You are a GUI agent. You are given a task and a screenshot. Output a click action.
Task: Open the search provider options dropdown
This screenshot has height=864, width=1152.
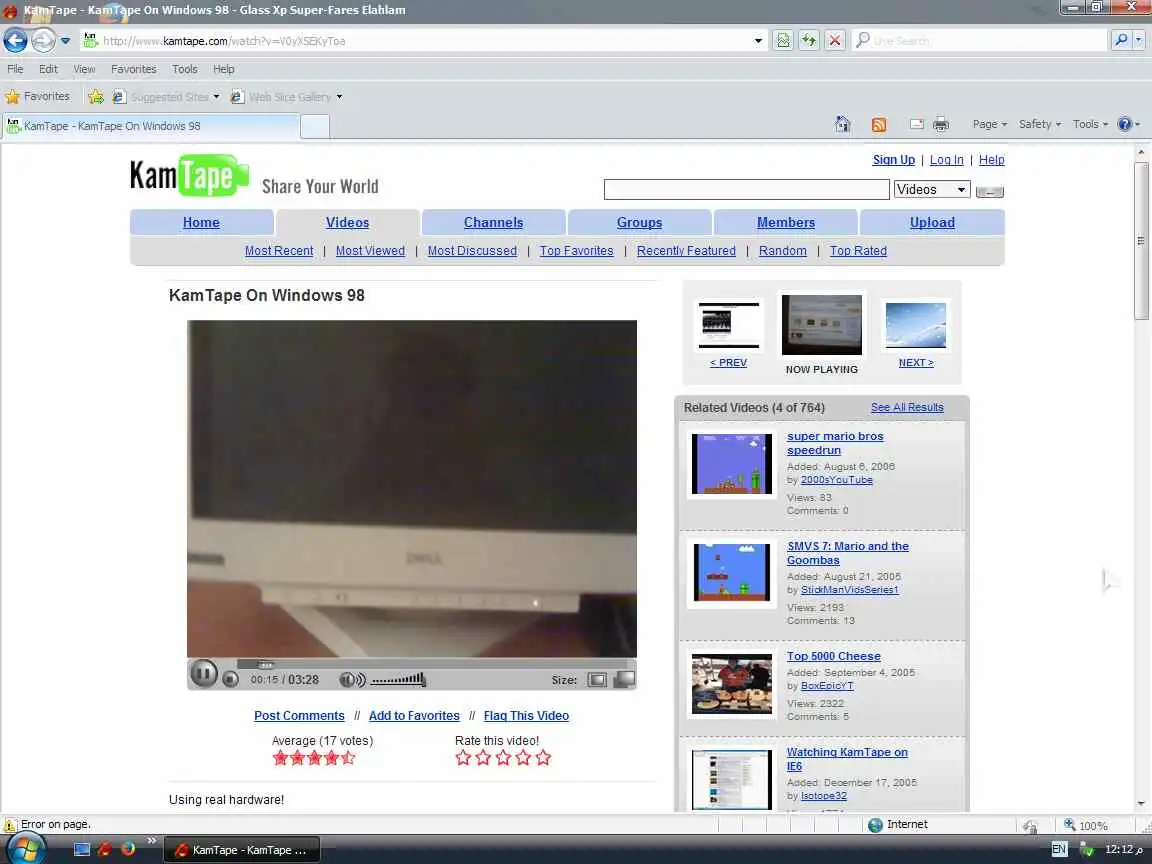tap(1139, 40)
